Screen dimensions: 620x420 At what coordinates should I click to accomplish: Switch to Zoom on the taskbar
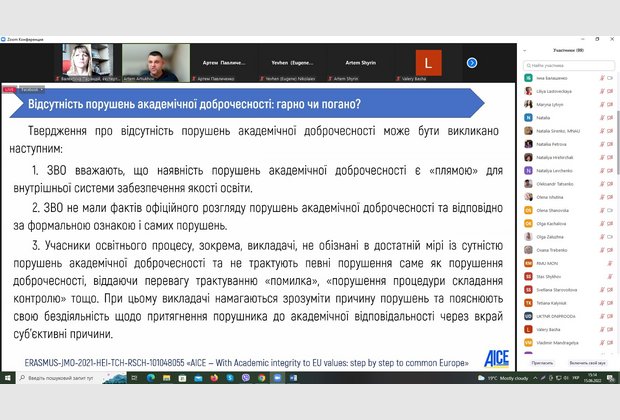coord(278,378)
